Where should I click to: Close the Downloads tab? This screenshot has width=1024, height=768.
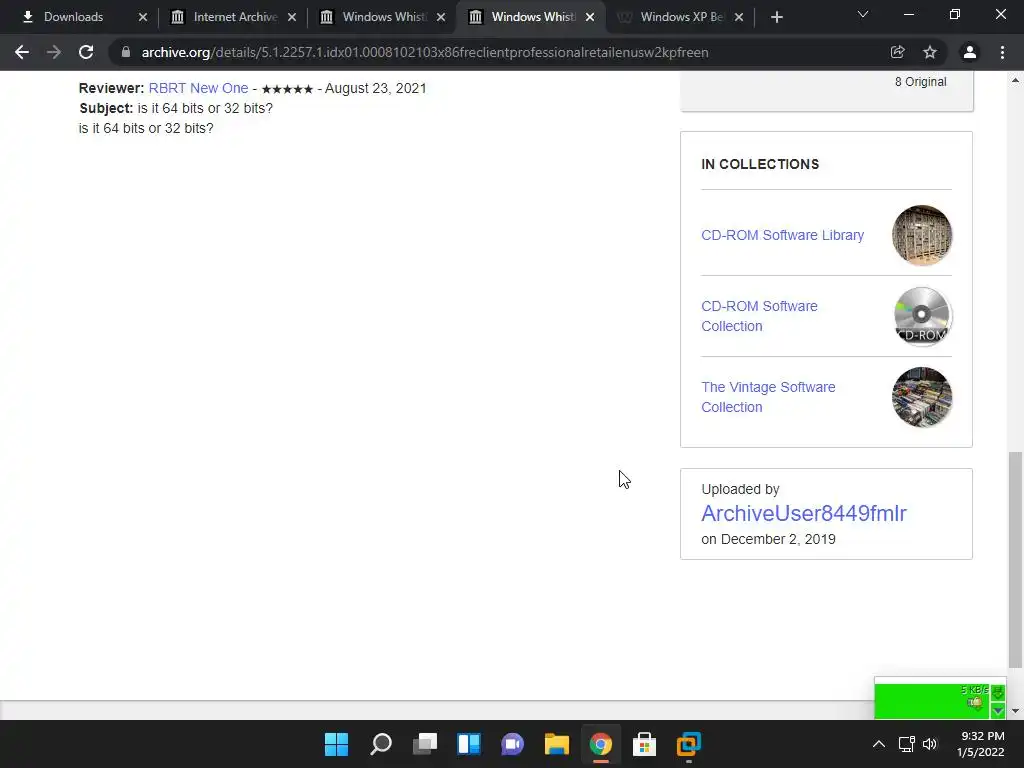(x=143, y=17)
